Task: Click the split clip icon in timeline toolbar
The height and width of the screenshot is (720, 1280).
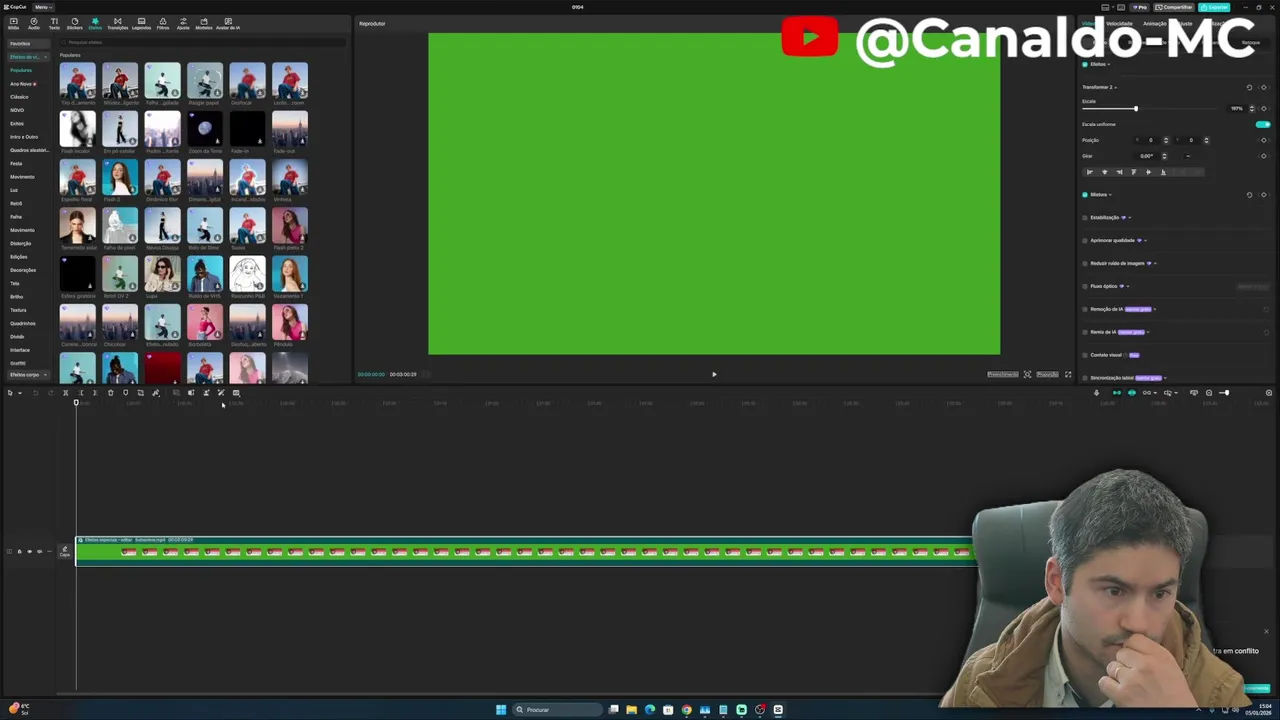Action: (x=66, y=393)
